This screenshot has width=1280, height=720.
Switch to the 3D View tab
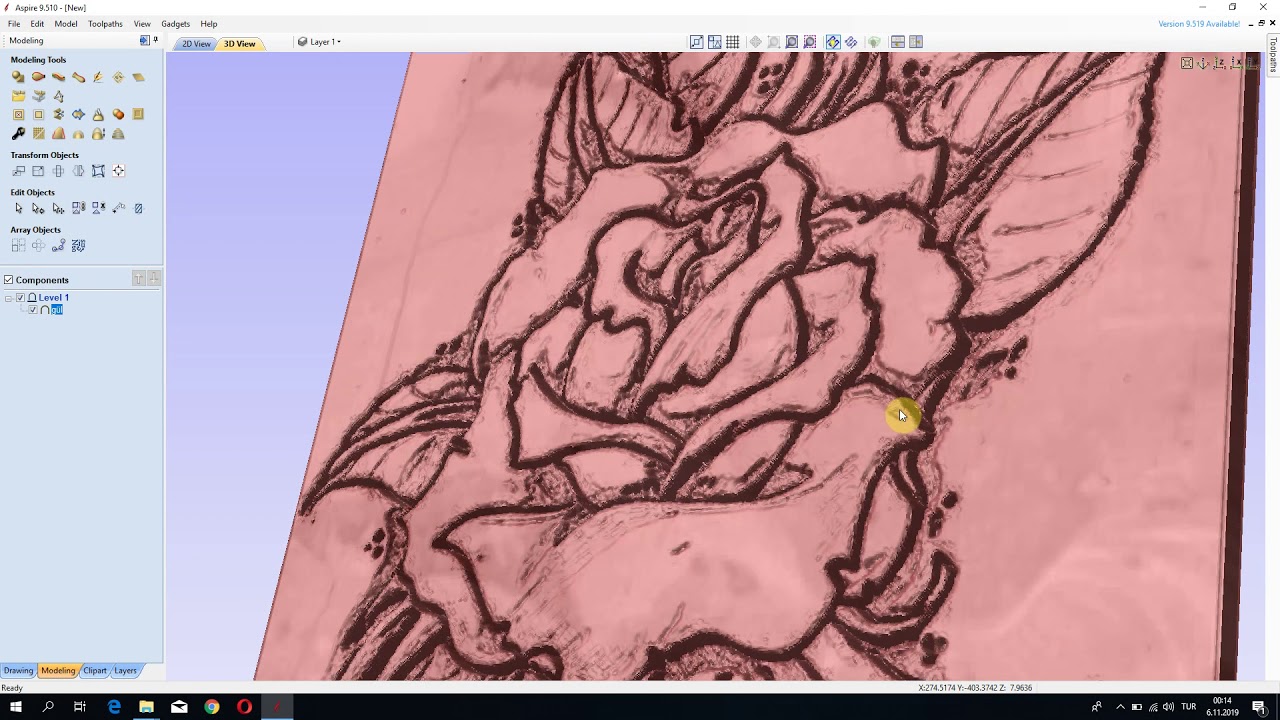coord(240,44)
